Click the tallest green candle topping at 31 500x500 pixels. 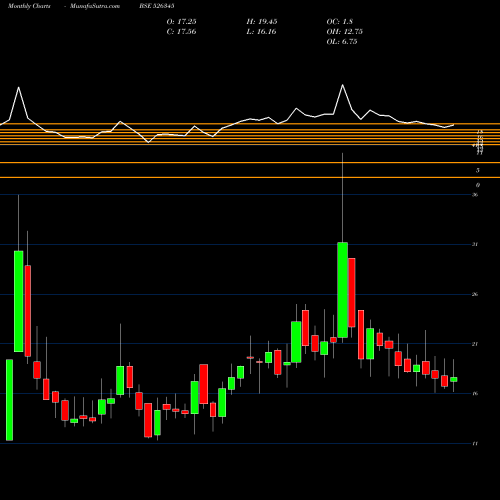342,290
